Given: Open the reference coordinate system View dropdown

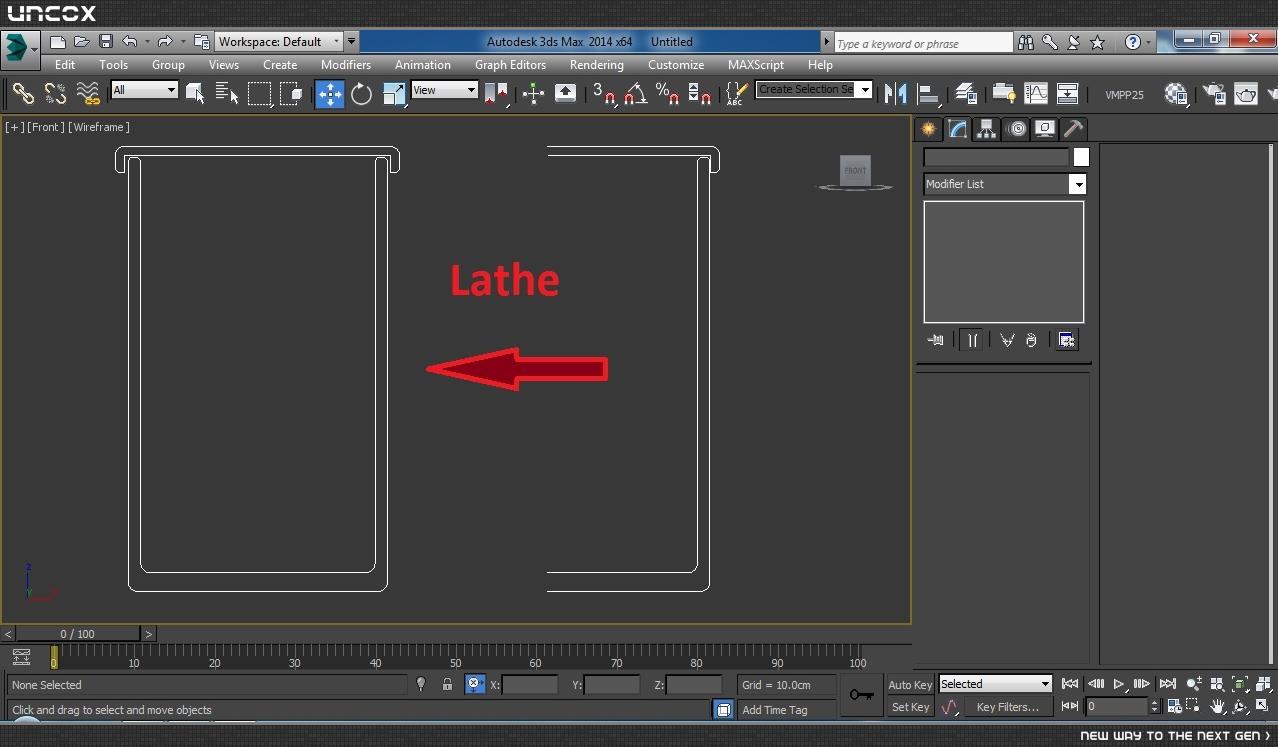Looking at the screenshot, I should (444, 90).
